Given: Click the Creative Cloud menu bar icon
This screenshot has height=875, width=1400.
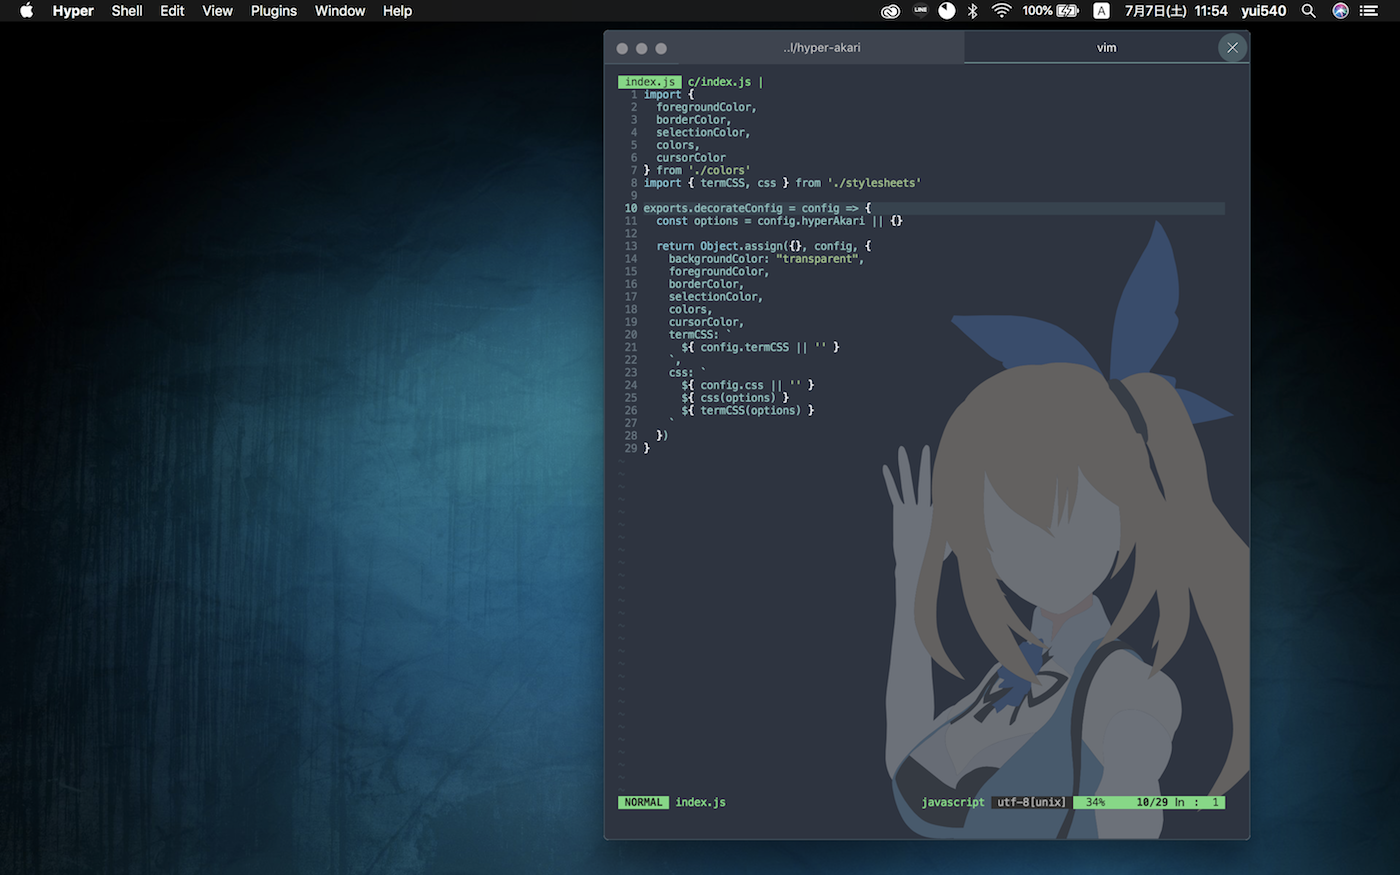Looking at the screenshot, I should (890, 11).
